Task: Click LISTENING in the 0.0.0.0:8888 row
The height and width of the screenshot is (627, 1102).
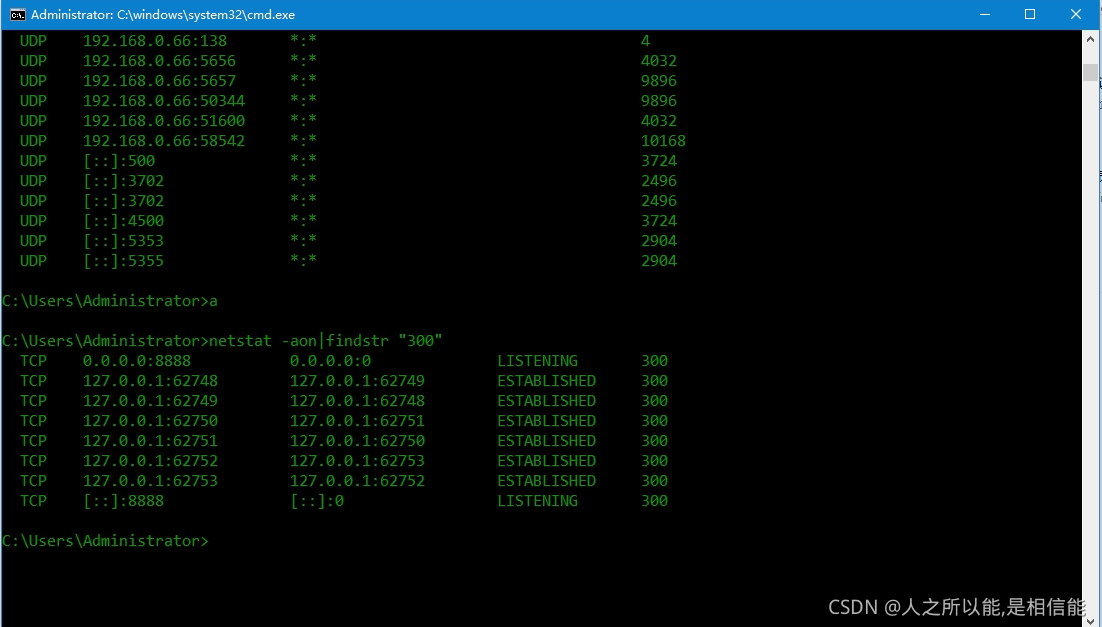Action: pos(538,361)
